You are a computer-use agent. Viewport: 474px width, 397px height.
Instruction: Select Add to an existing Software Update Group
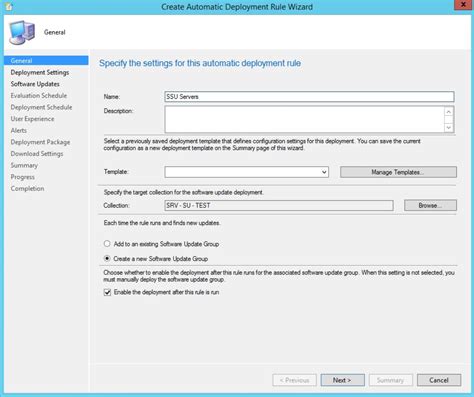point(107,244)
